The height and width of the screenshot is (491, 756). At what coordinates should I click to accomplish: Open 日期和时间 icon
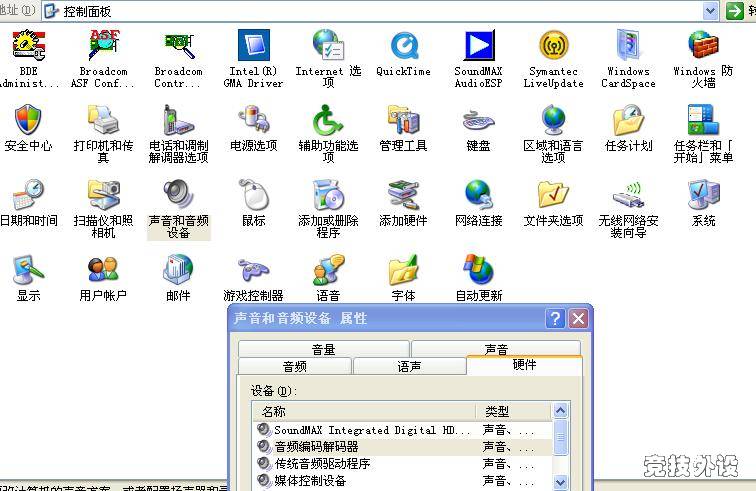tap(29, 194)
